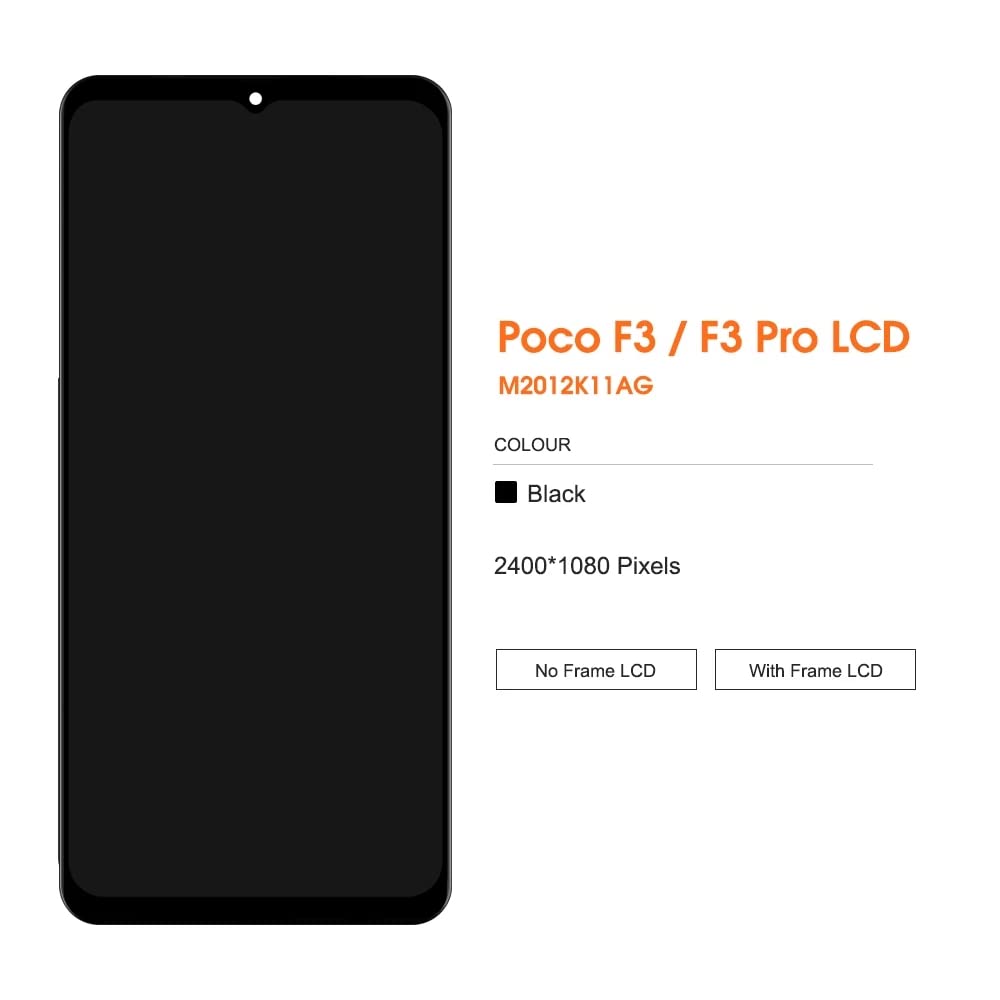Image resolution: width=1000 pixels, height=1000 pixels.
Task: Click the white front camera hole
Action: tap(256, 99)
